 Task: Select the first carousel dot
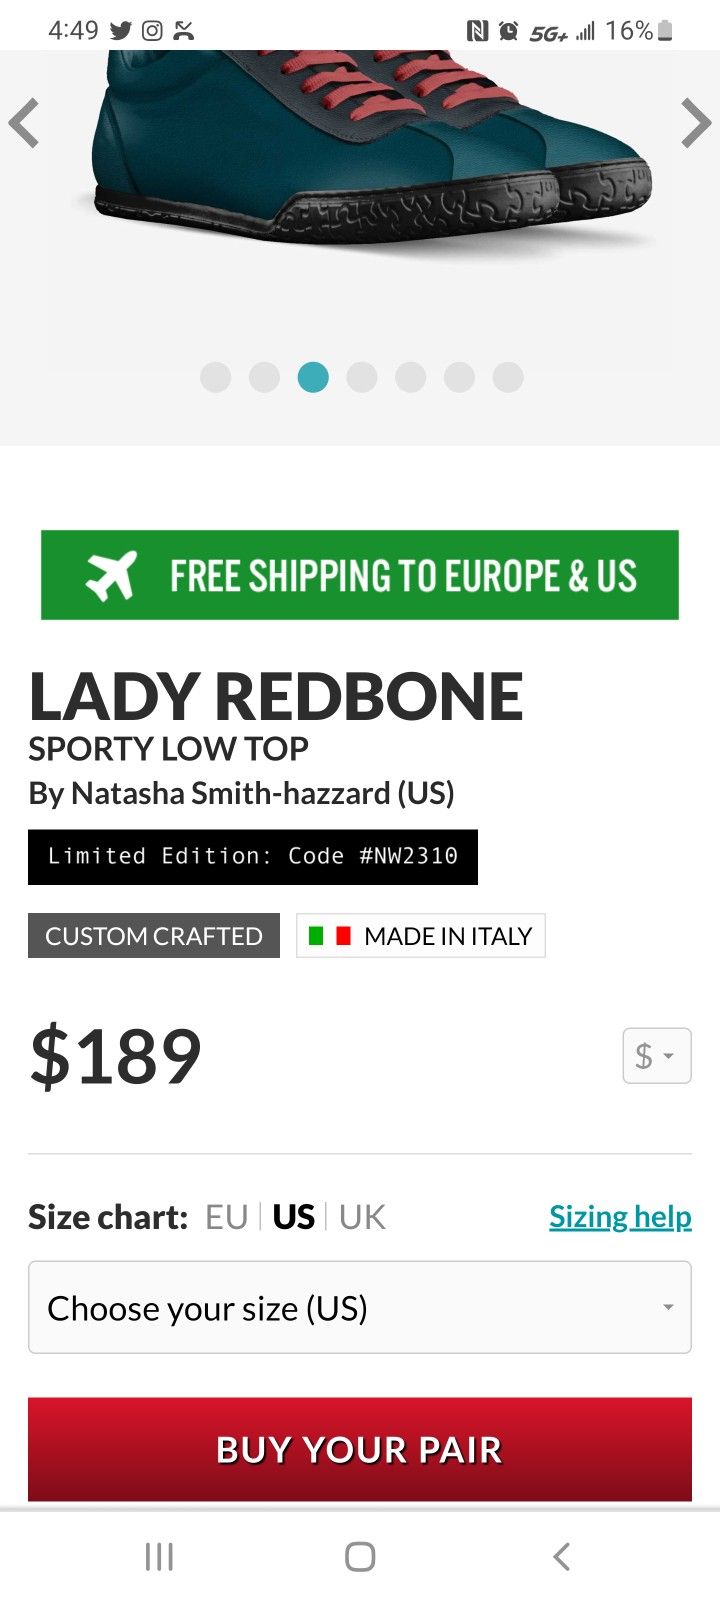pyautogui.click(x=215, y=377)
